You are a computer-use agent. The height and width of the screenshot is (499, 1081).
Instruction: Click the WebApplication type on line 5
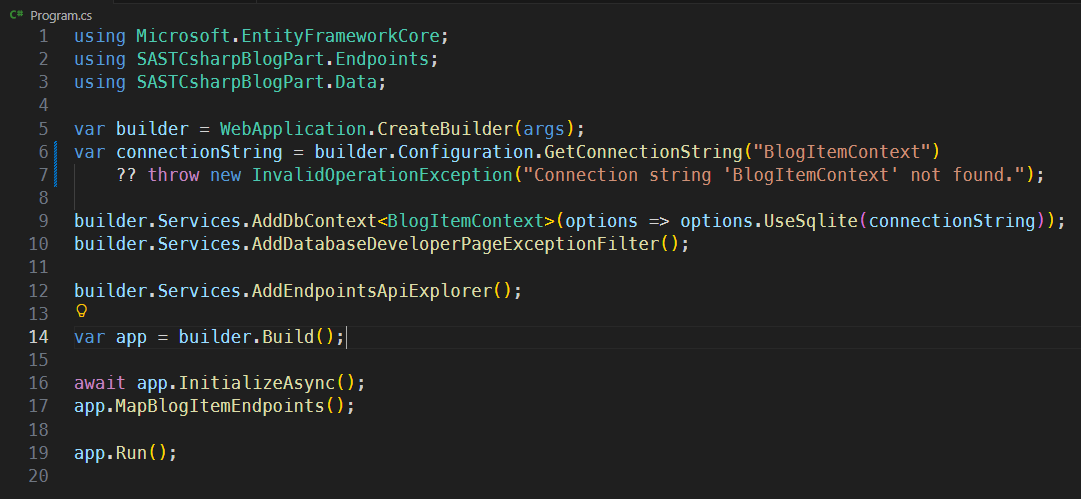[293, 129]
